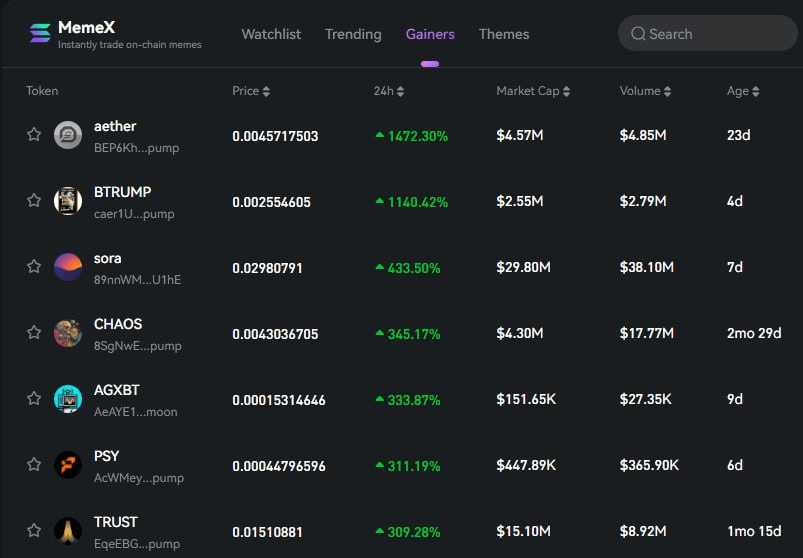Focus the Search input field
Viewport: 803px width, 558px height.
coord(708,33)
